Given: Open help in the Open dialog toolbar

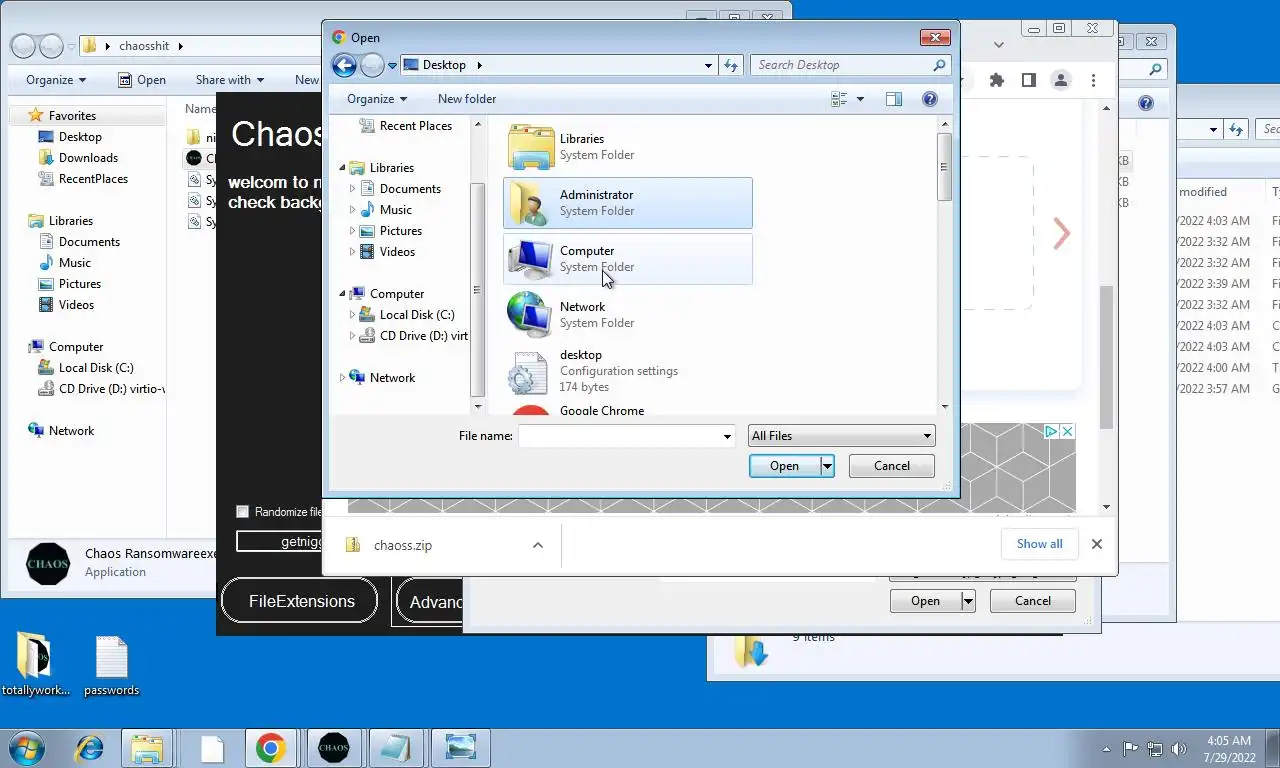Looking at the screenshot, I should (x=930, y=99).
